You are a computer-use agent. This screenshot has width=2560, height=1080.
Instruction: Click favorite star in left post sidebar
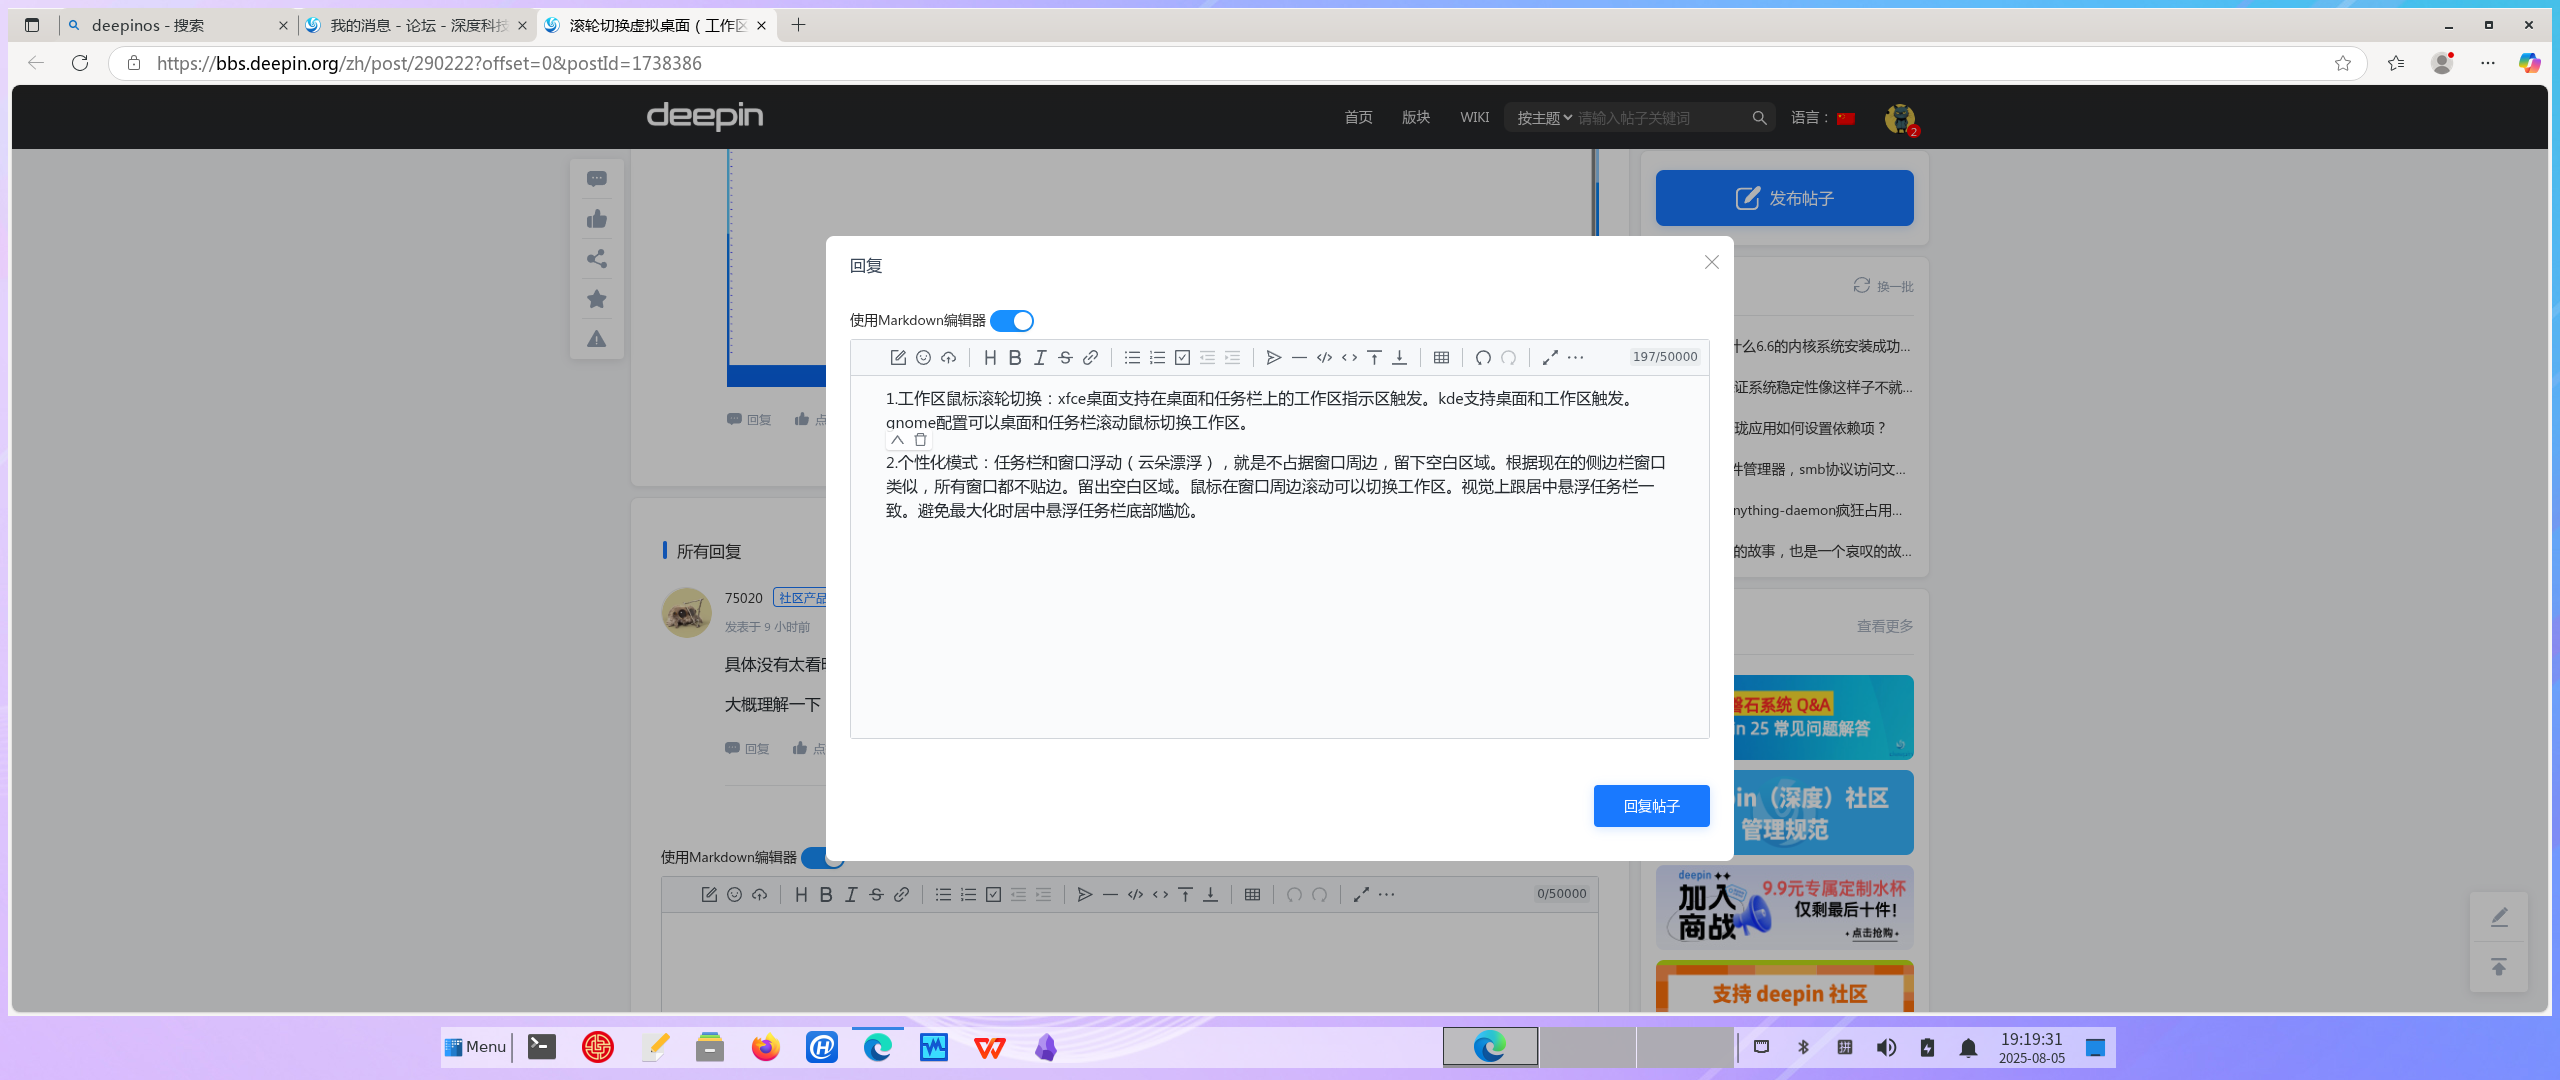click(x=597, y=299)
